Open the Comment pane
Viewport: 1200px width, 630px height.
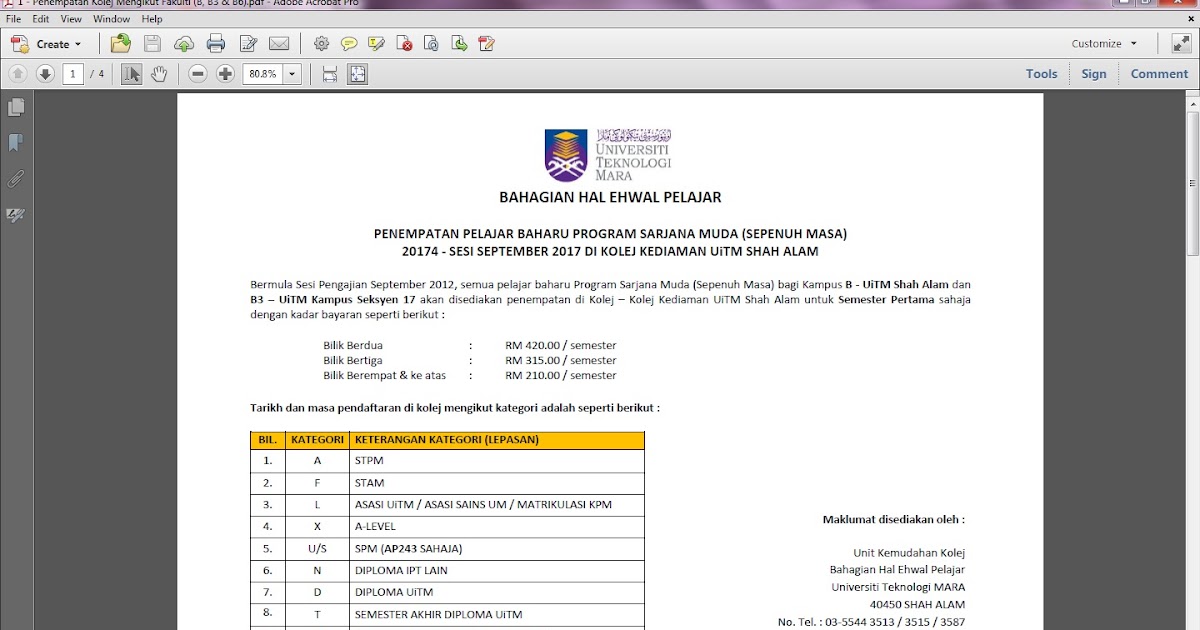[x=1159, y=74]
